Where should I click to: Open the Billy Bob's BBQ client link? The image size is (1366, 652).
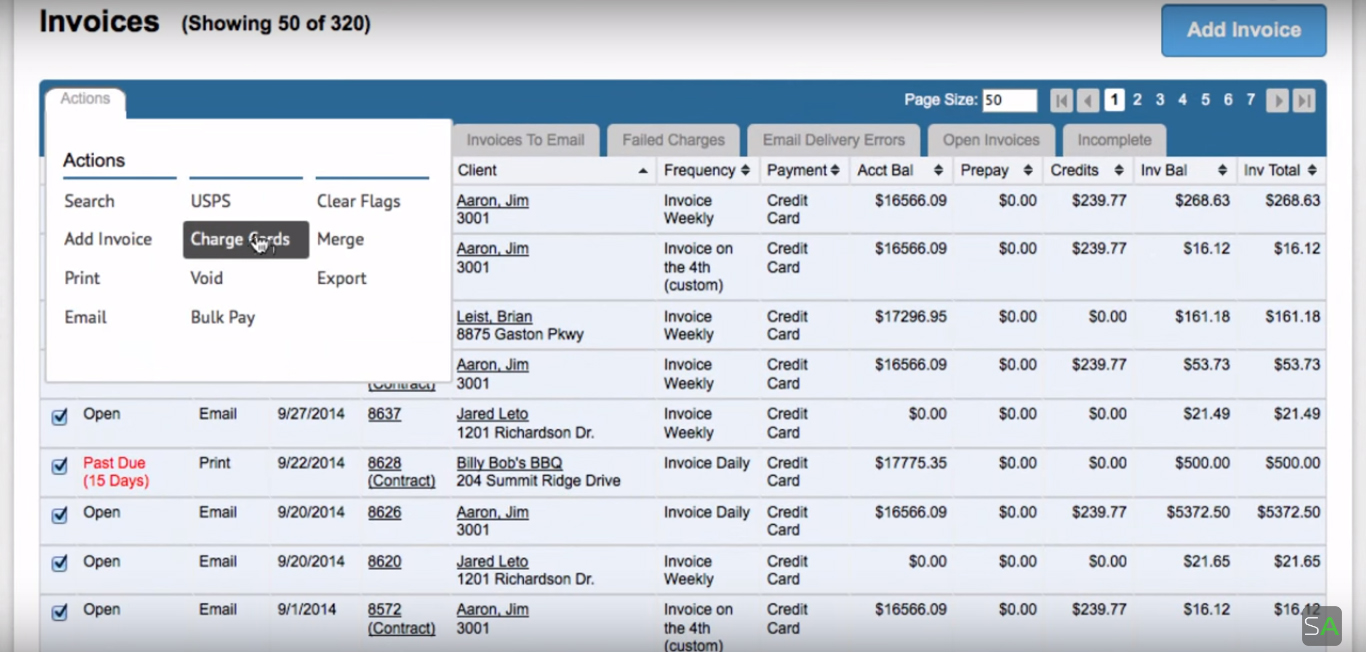509,463
